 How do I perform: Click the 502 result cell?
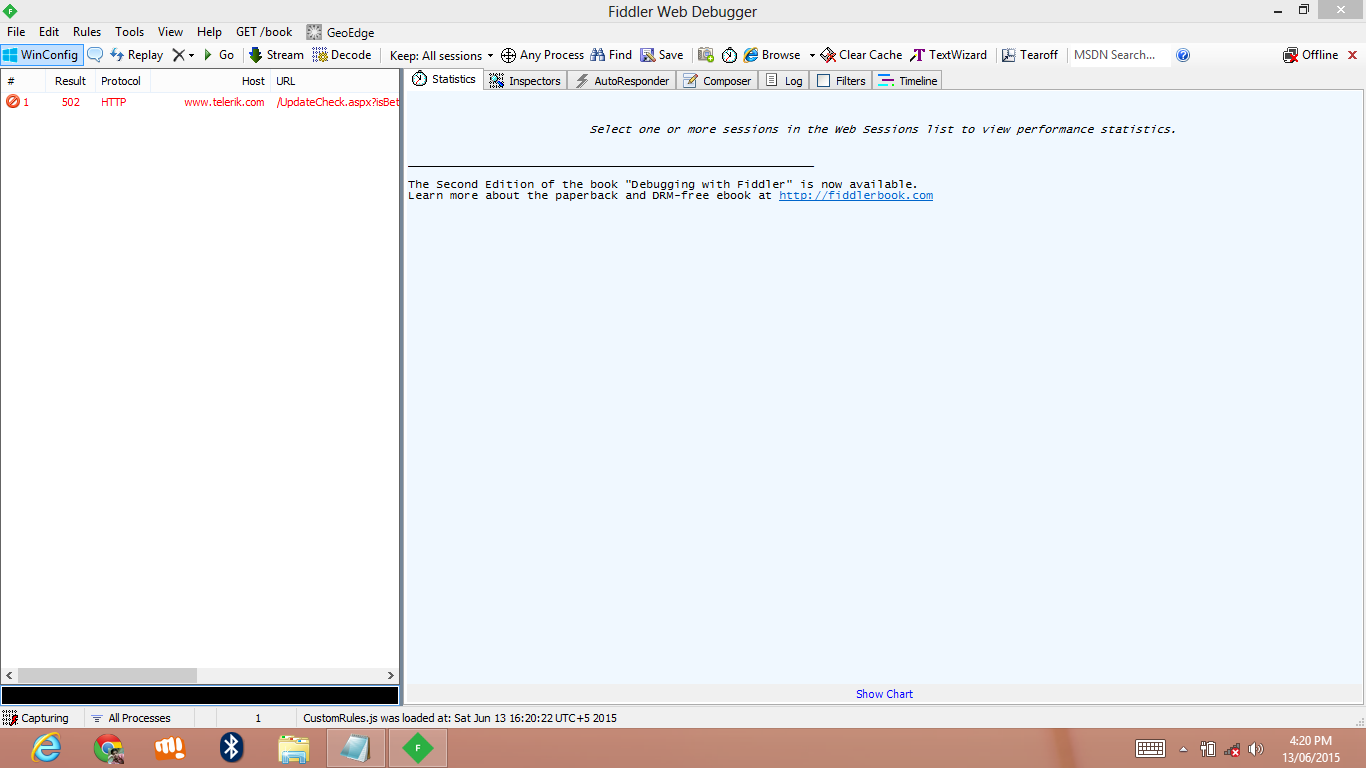click(70, 102)
